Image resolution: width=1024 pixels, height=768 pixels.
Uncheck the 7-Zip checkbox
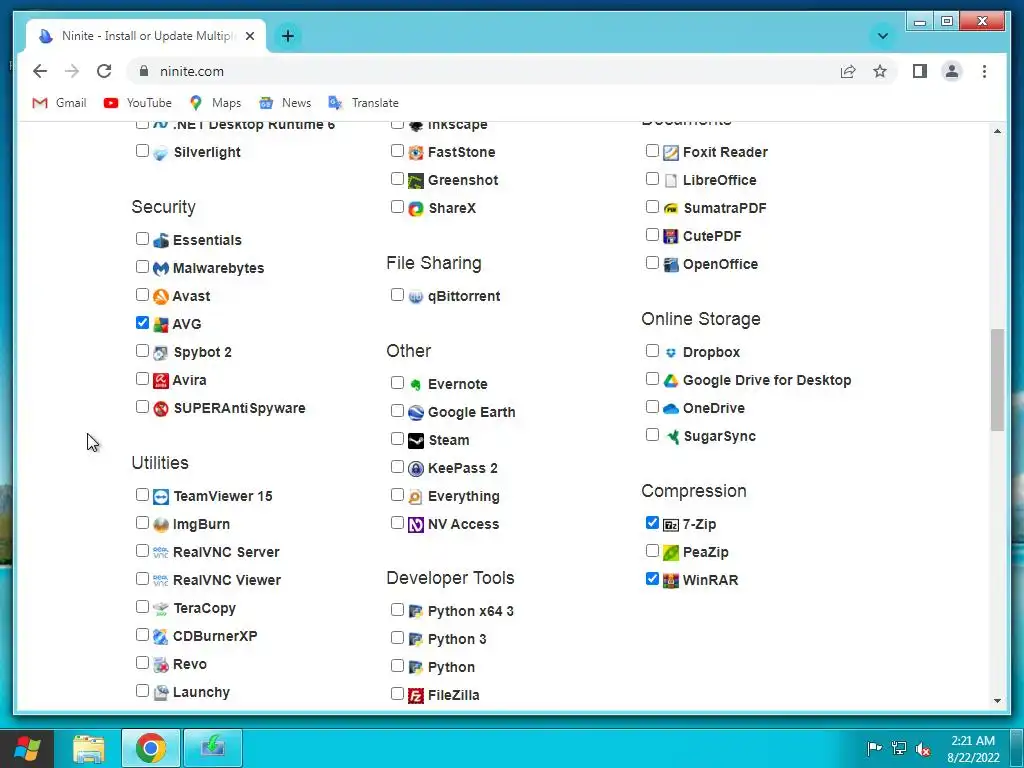[x=652, y=522]
